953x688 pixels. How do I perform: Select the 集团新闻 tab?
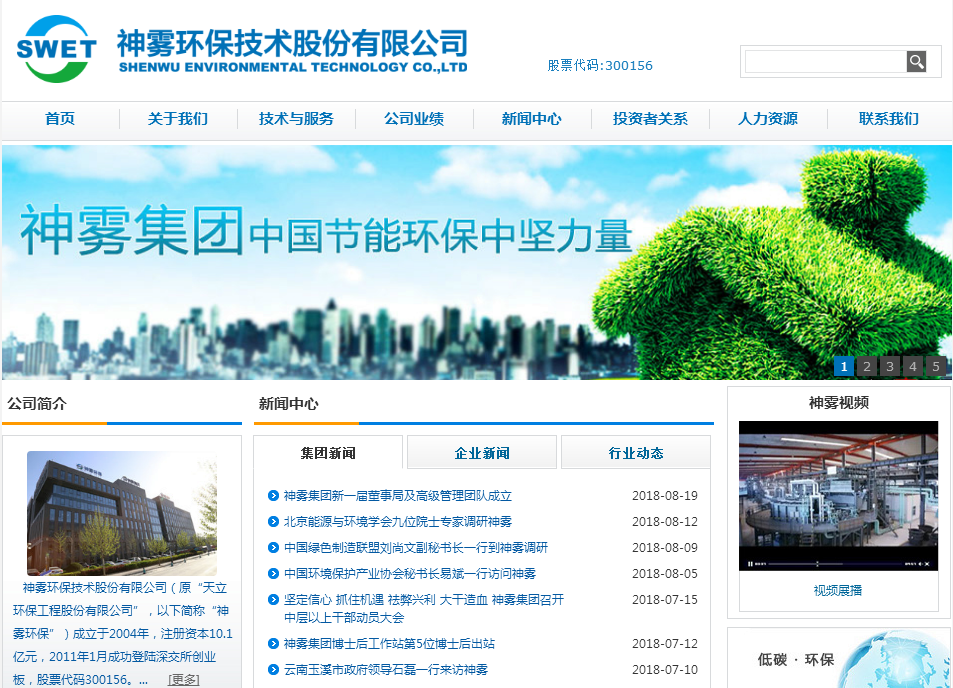click(x=328, y=453)
